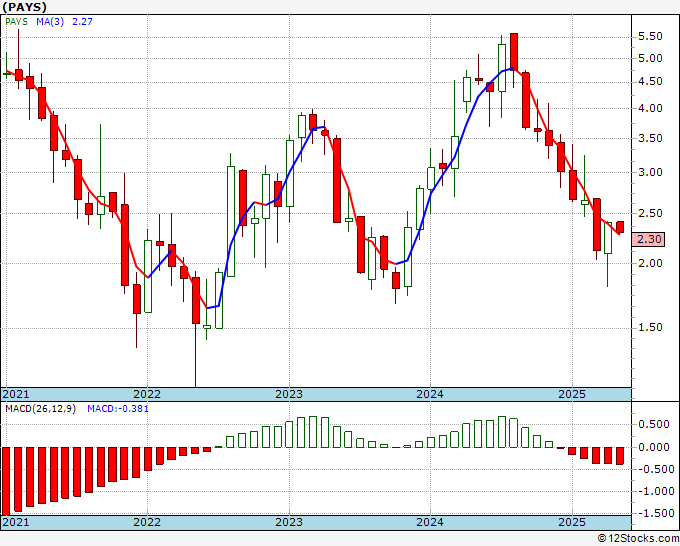Click 2025 on the price chart timeline

572,394
